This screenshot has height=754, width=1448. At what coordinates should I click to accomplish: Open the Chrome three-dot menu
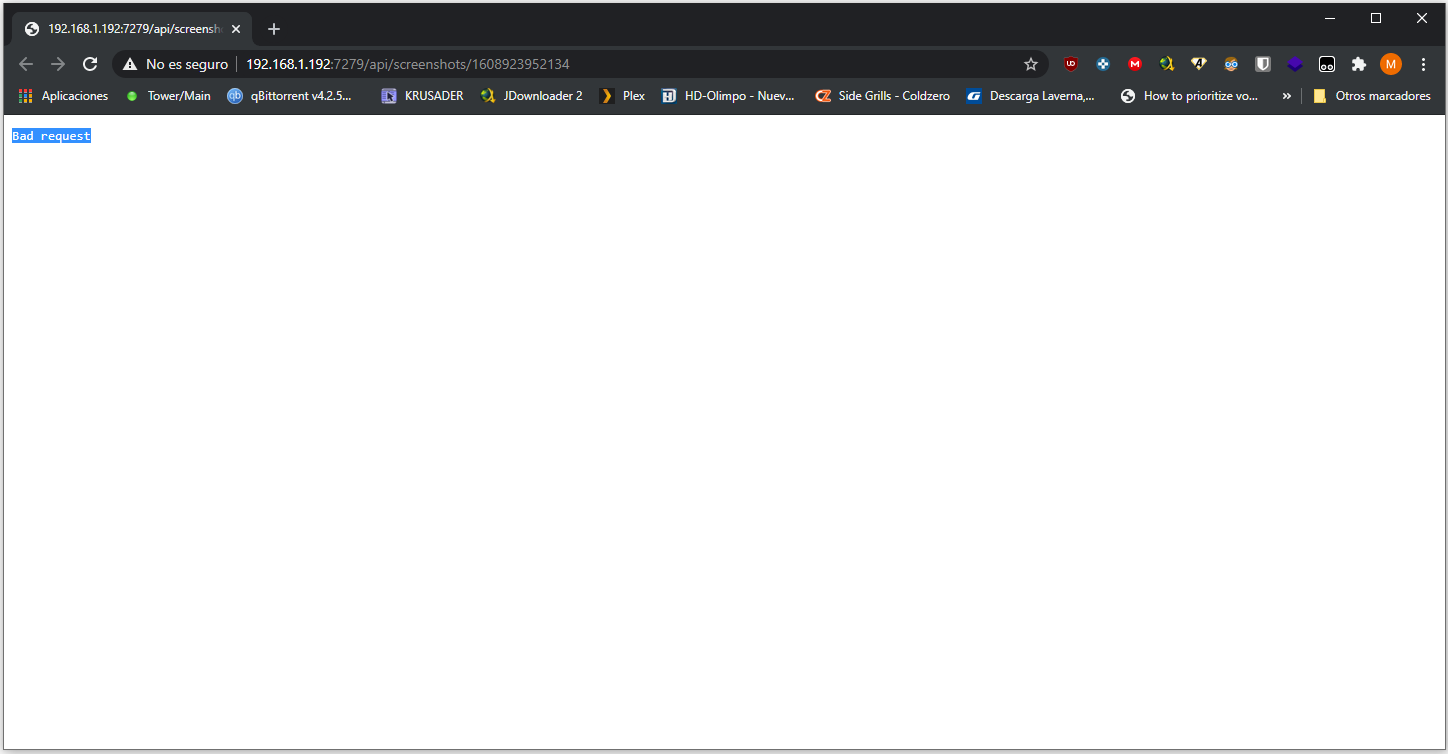pyautogui.click(x=1424, y=64)
